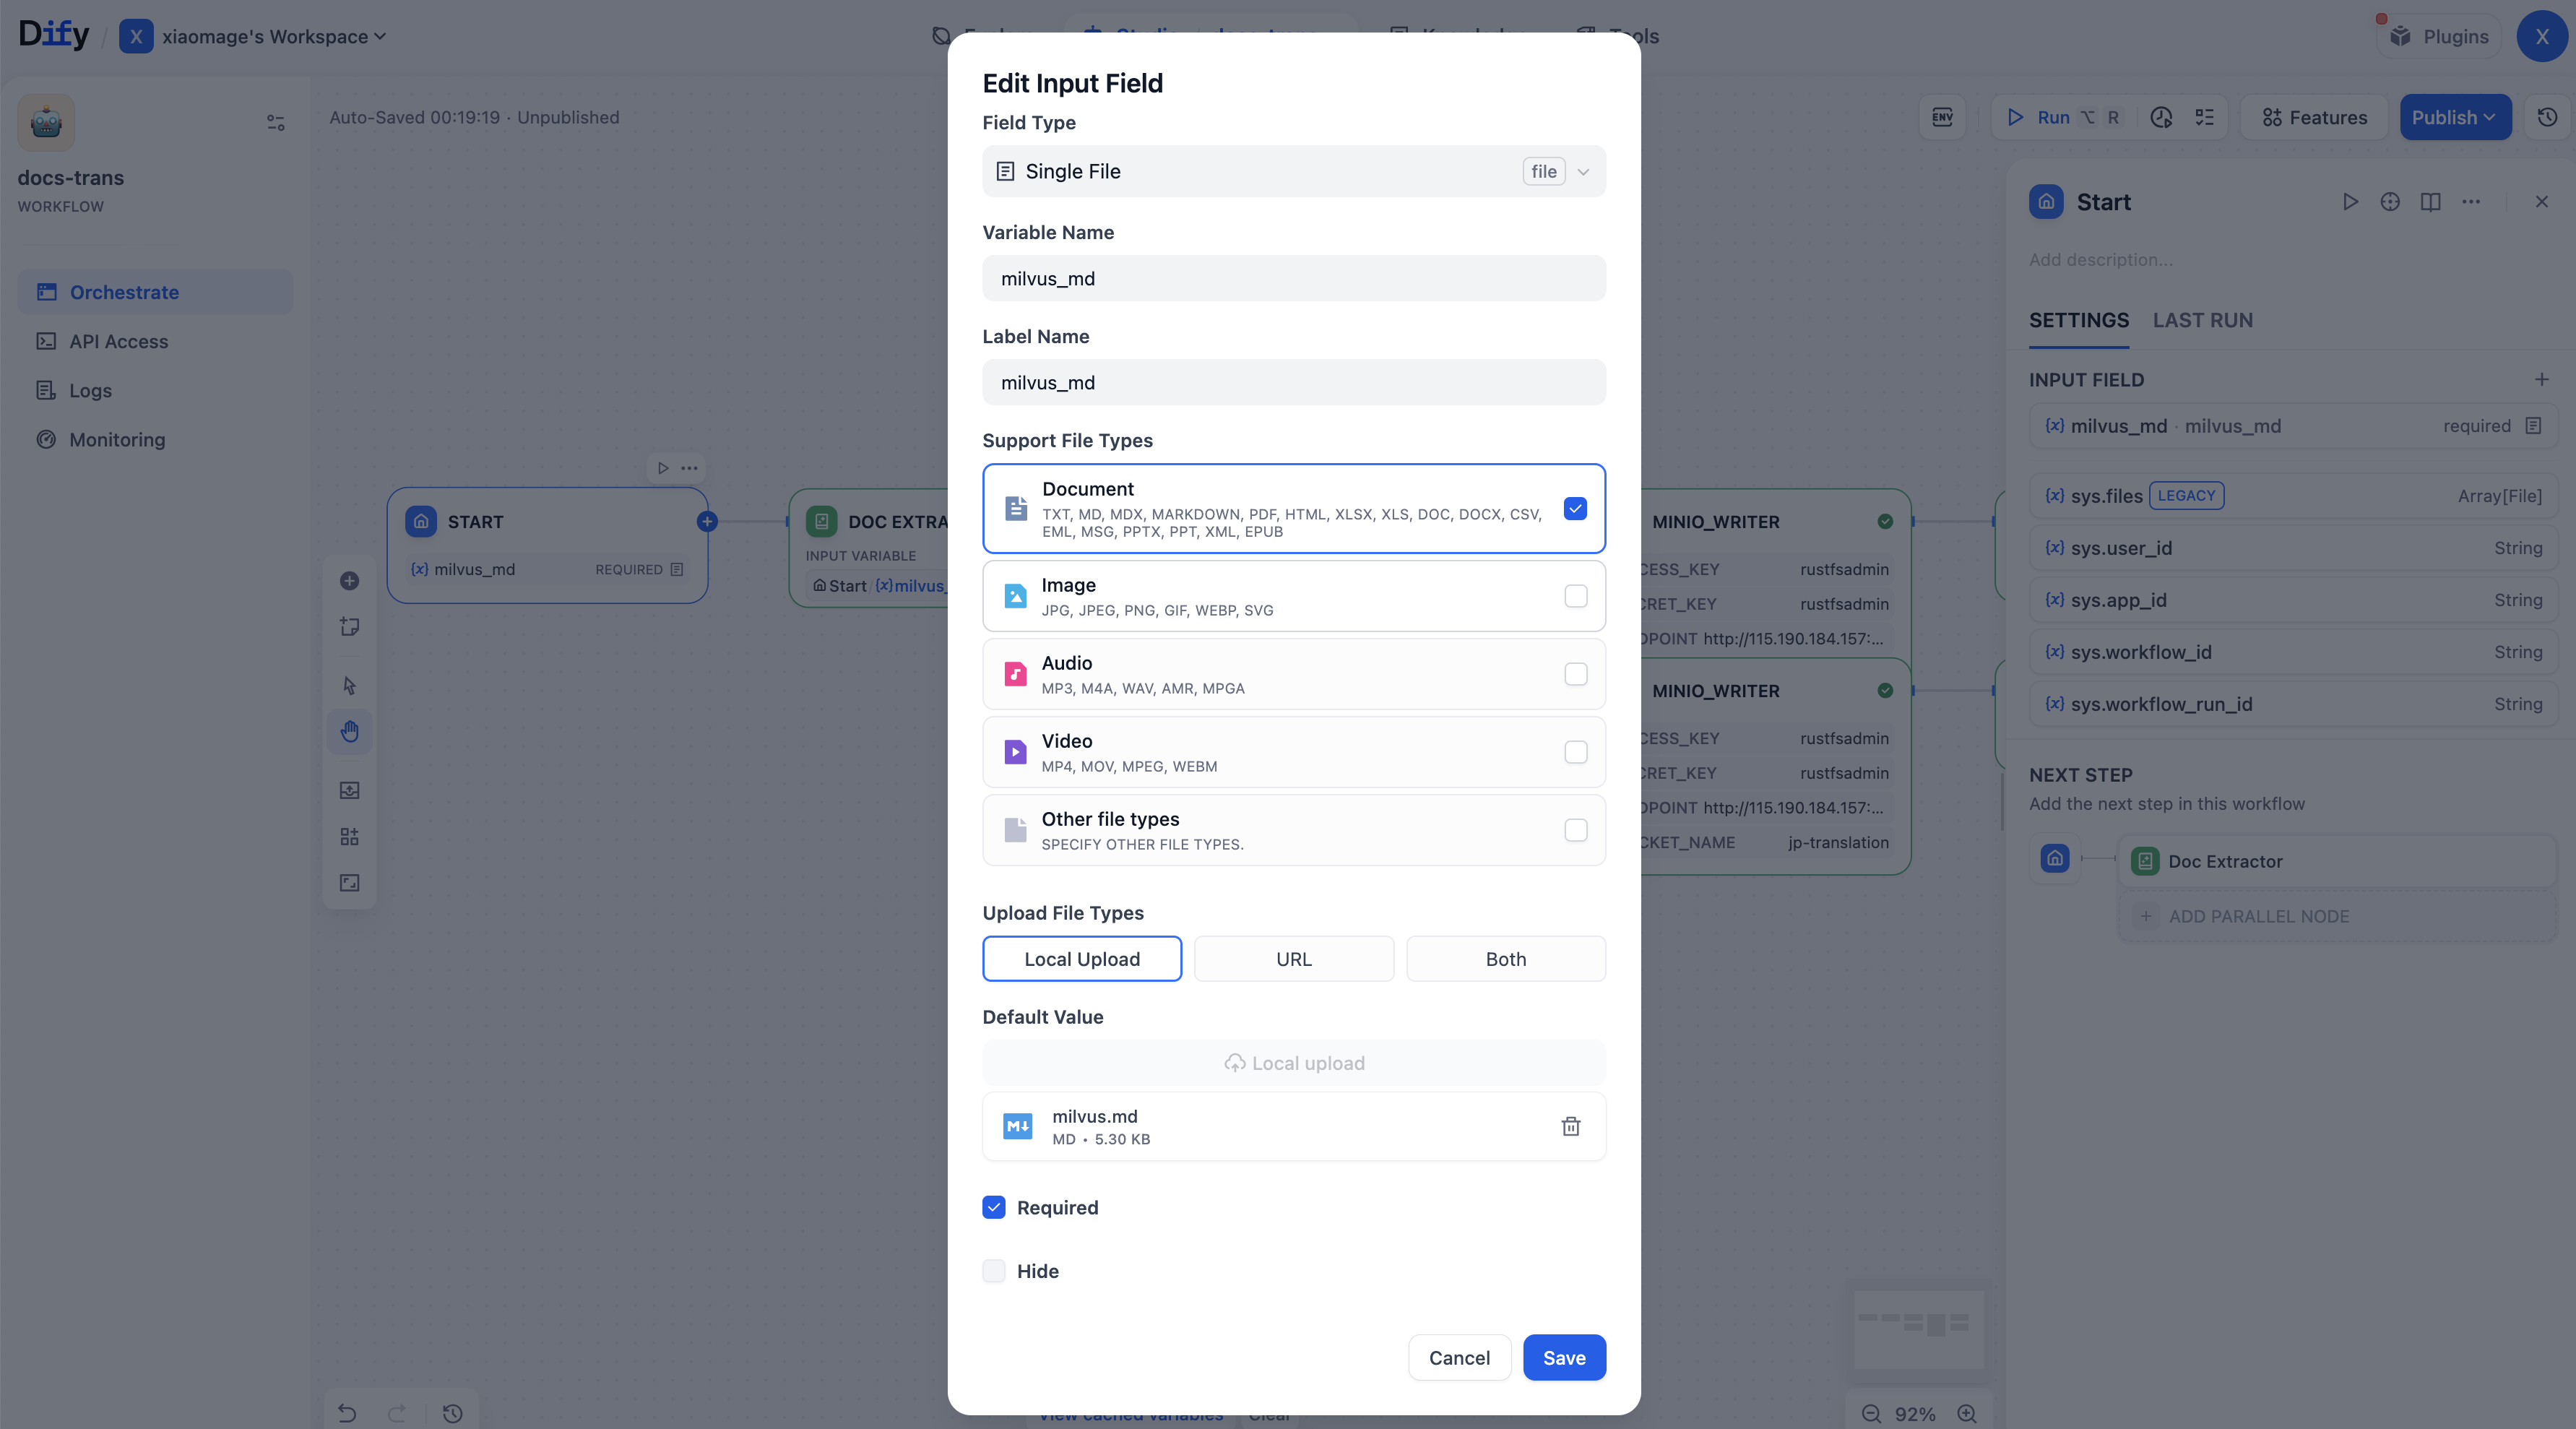Select the pointer mode tool
The height and width of the screenshot is (1429, 2576).
pyautogui.click(x=349, y=685)
